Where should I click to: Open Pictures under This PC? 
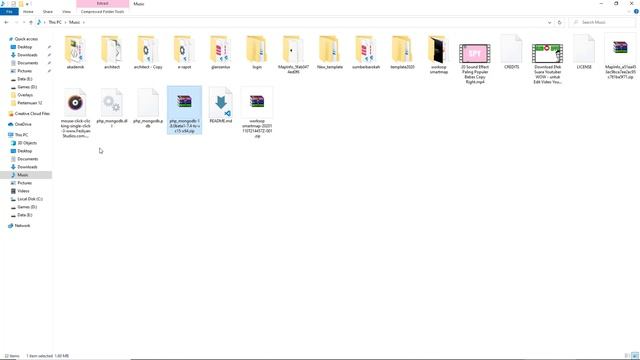click(x=24, y=183)
